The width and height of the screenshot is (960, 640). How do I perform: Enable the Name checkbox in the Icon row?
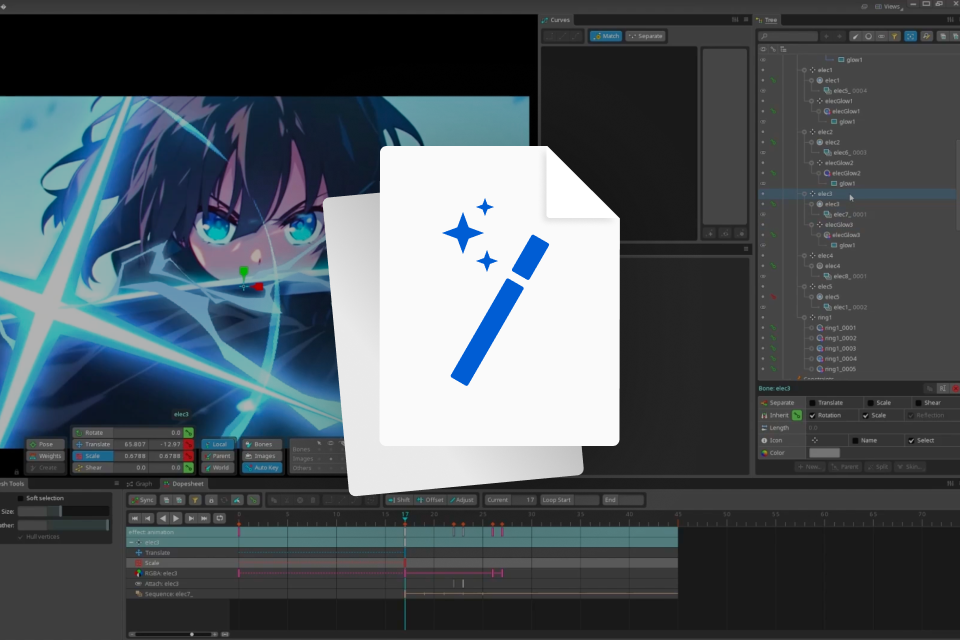[x=855, y=440]
